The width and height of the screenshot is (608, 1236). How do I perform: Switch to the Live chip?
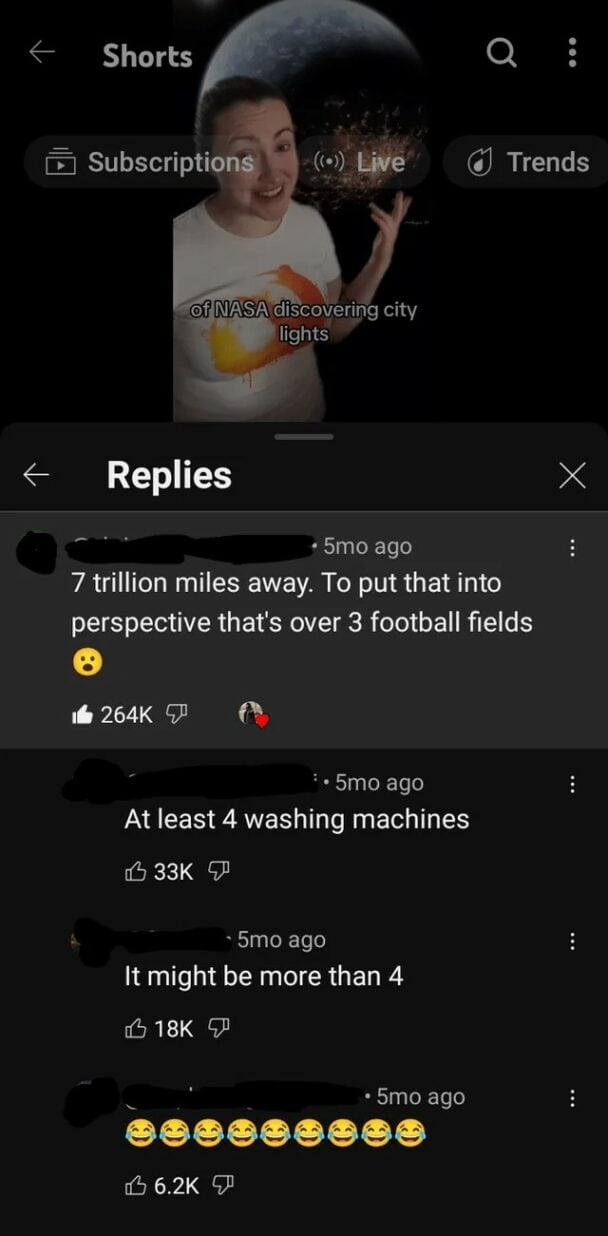click(358, 161)
